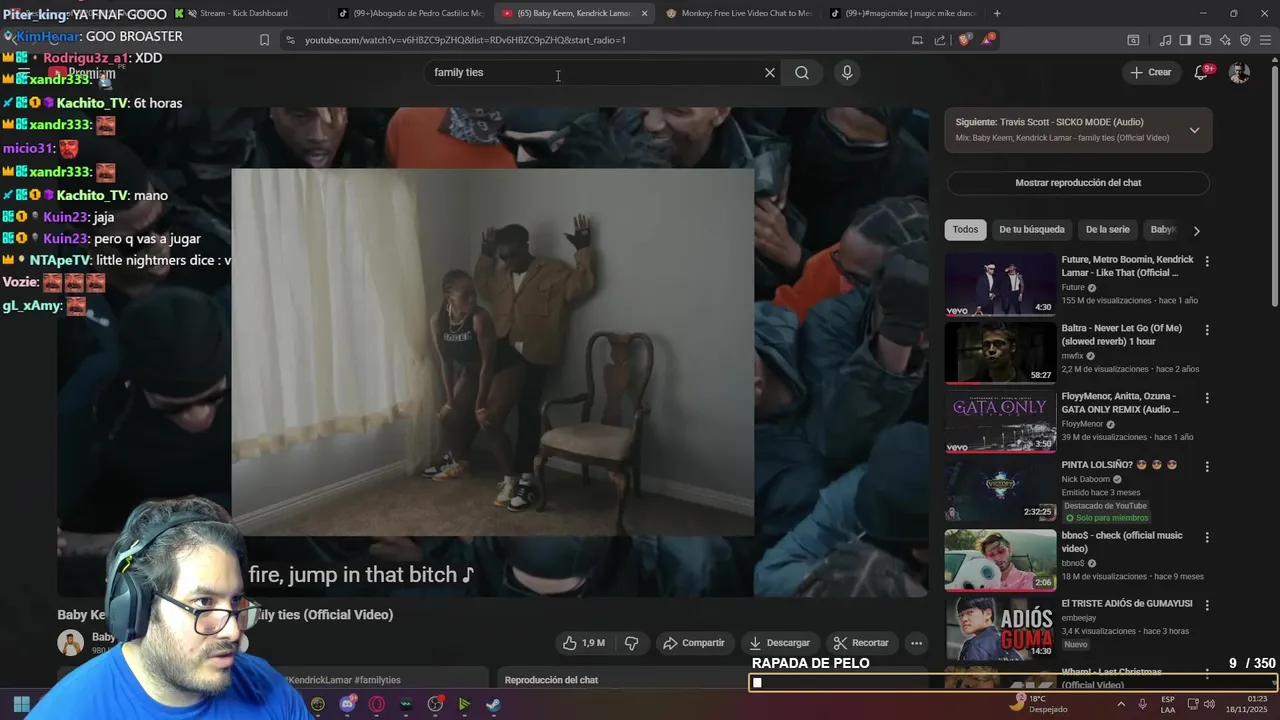Click the music note playlist toolbar icon
Image resolution: width=1280 pixels, height=720 pixels.
(1165, 40)
